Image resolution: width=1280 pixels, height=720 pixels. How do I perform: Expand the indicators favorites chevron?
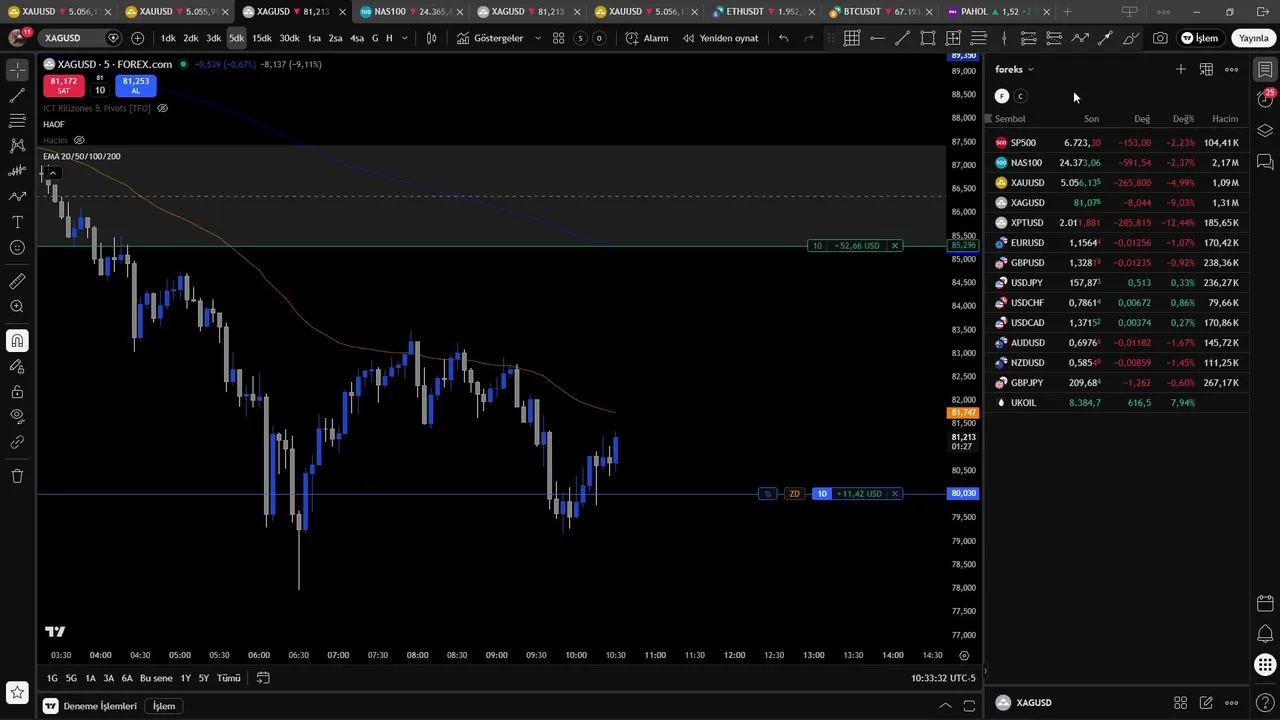[538, 38]
